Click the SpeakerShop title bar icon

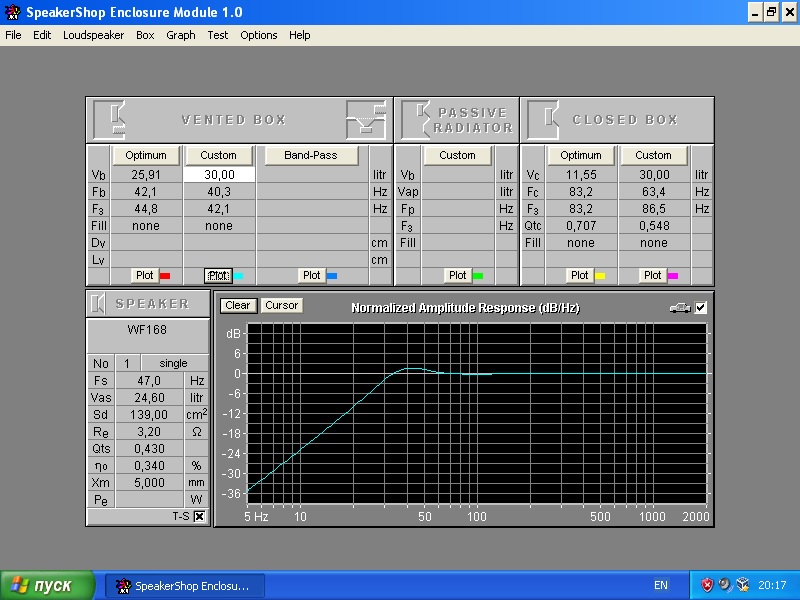10,12
